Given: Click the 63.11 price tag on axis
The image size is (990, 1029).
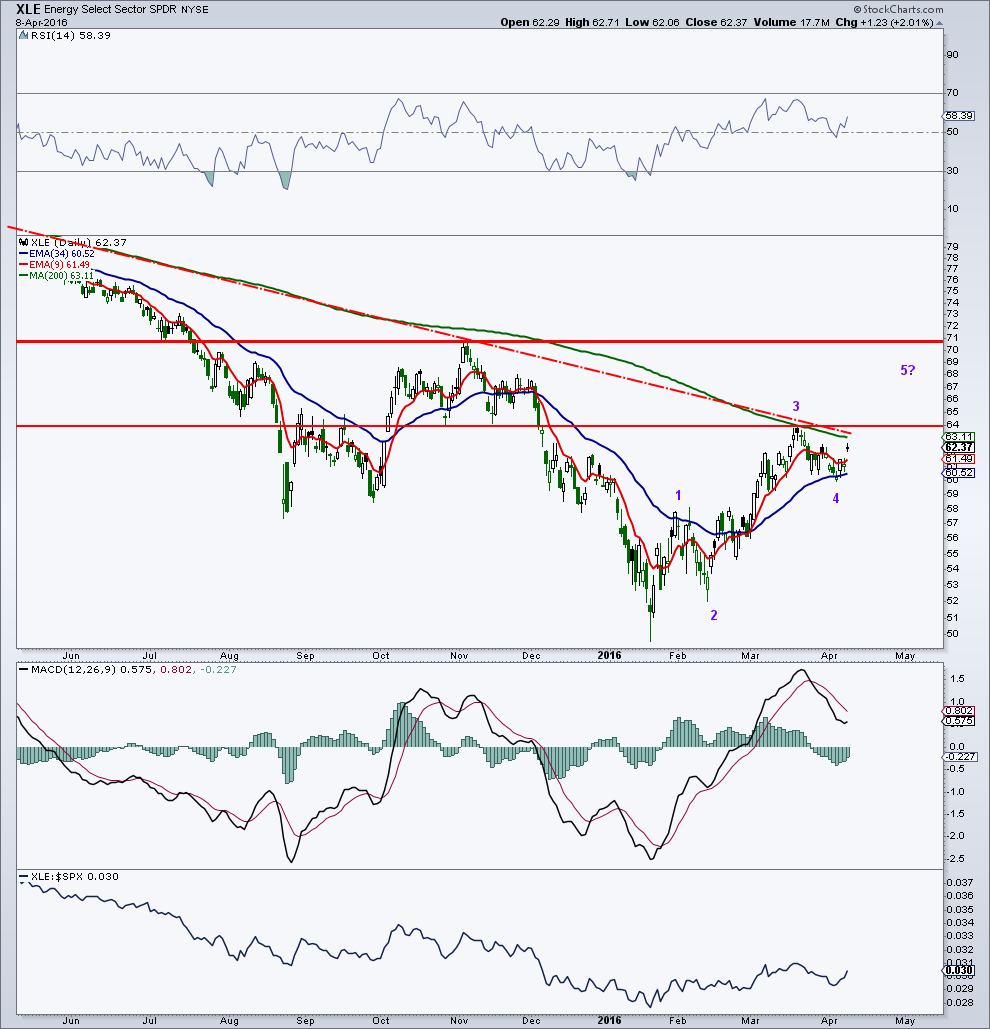Looking at the screenshot, I should pyautogui.click(x=959, y=436).
